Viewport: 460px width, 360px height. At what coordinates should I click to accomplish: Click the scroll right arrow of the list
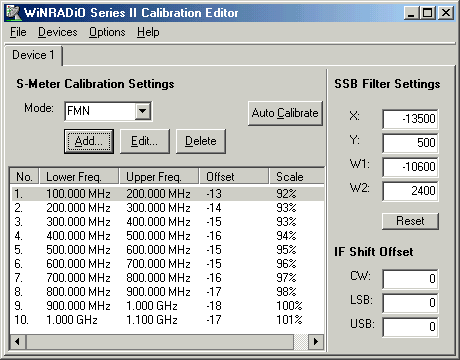coord(316,342)
